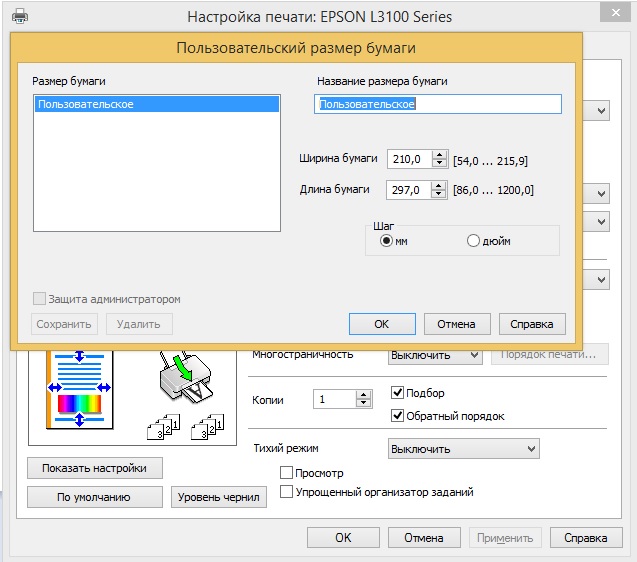The height and width of the screenshot is (562, 637).
Task: Click the page layout preview thumbnail
Action: click(x=80, y=390)
